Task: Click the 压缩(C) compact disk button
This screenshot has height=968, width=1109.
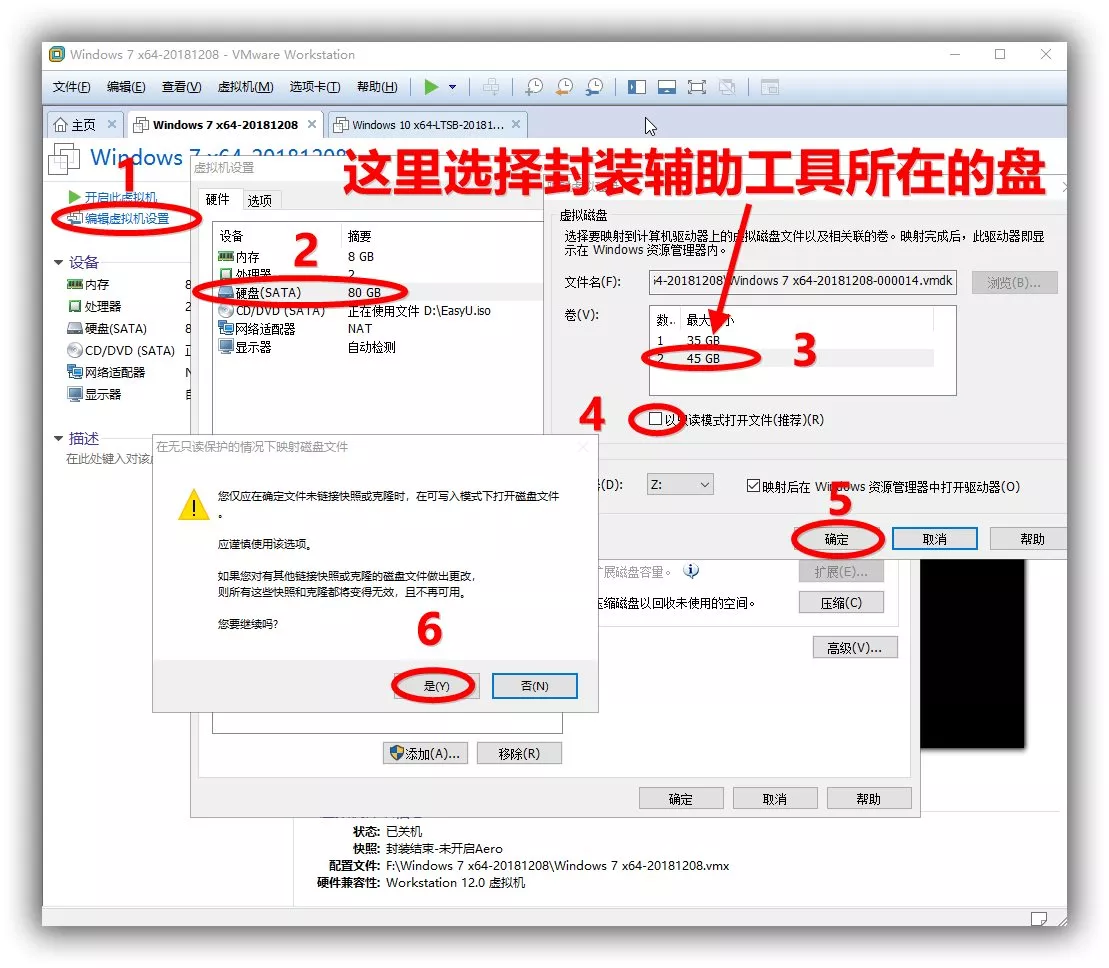Action: pos(841,602)
